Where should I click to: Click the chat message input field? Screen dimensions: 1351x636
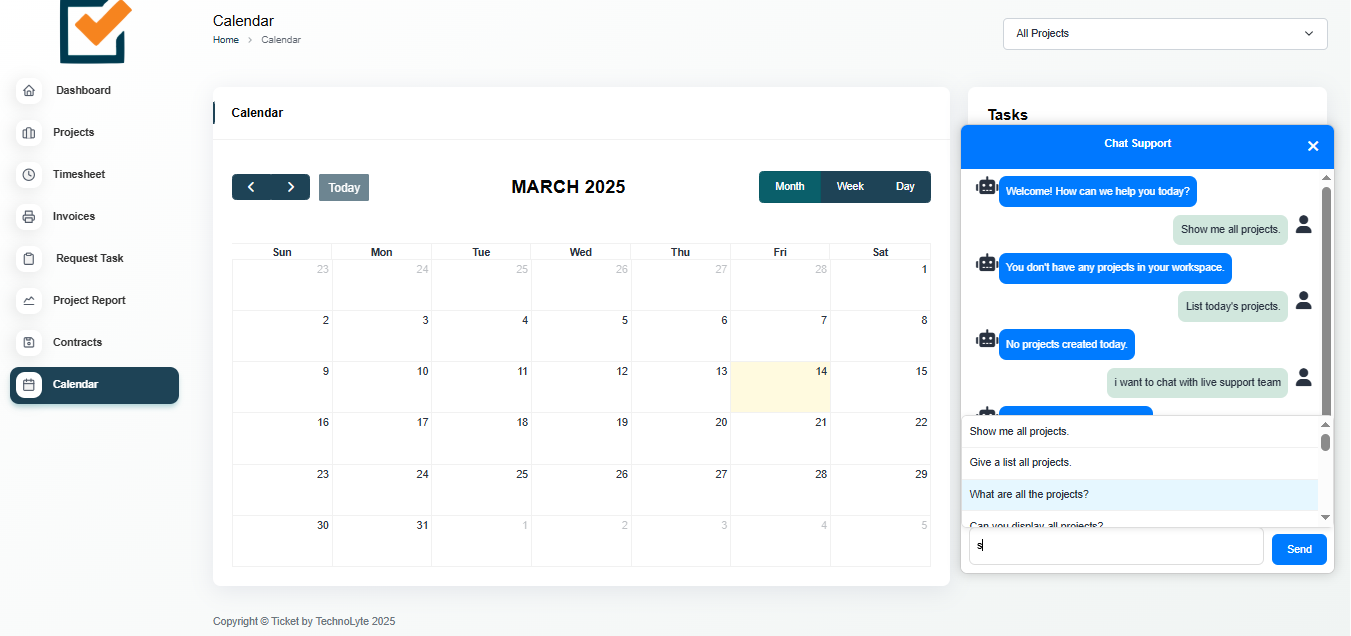(1115, 547)
